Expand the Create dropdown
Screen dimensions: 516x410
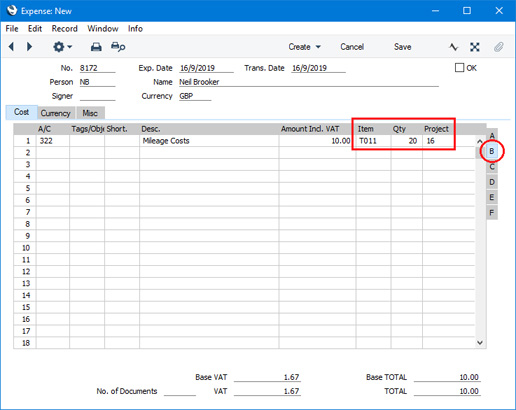(x=305, y=47)
